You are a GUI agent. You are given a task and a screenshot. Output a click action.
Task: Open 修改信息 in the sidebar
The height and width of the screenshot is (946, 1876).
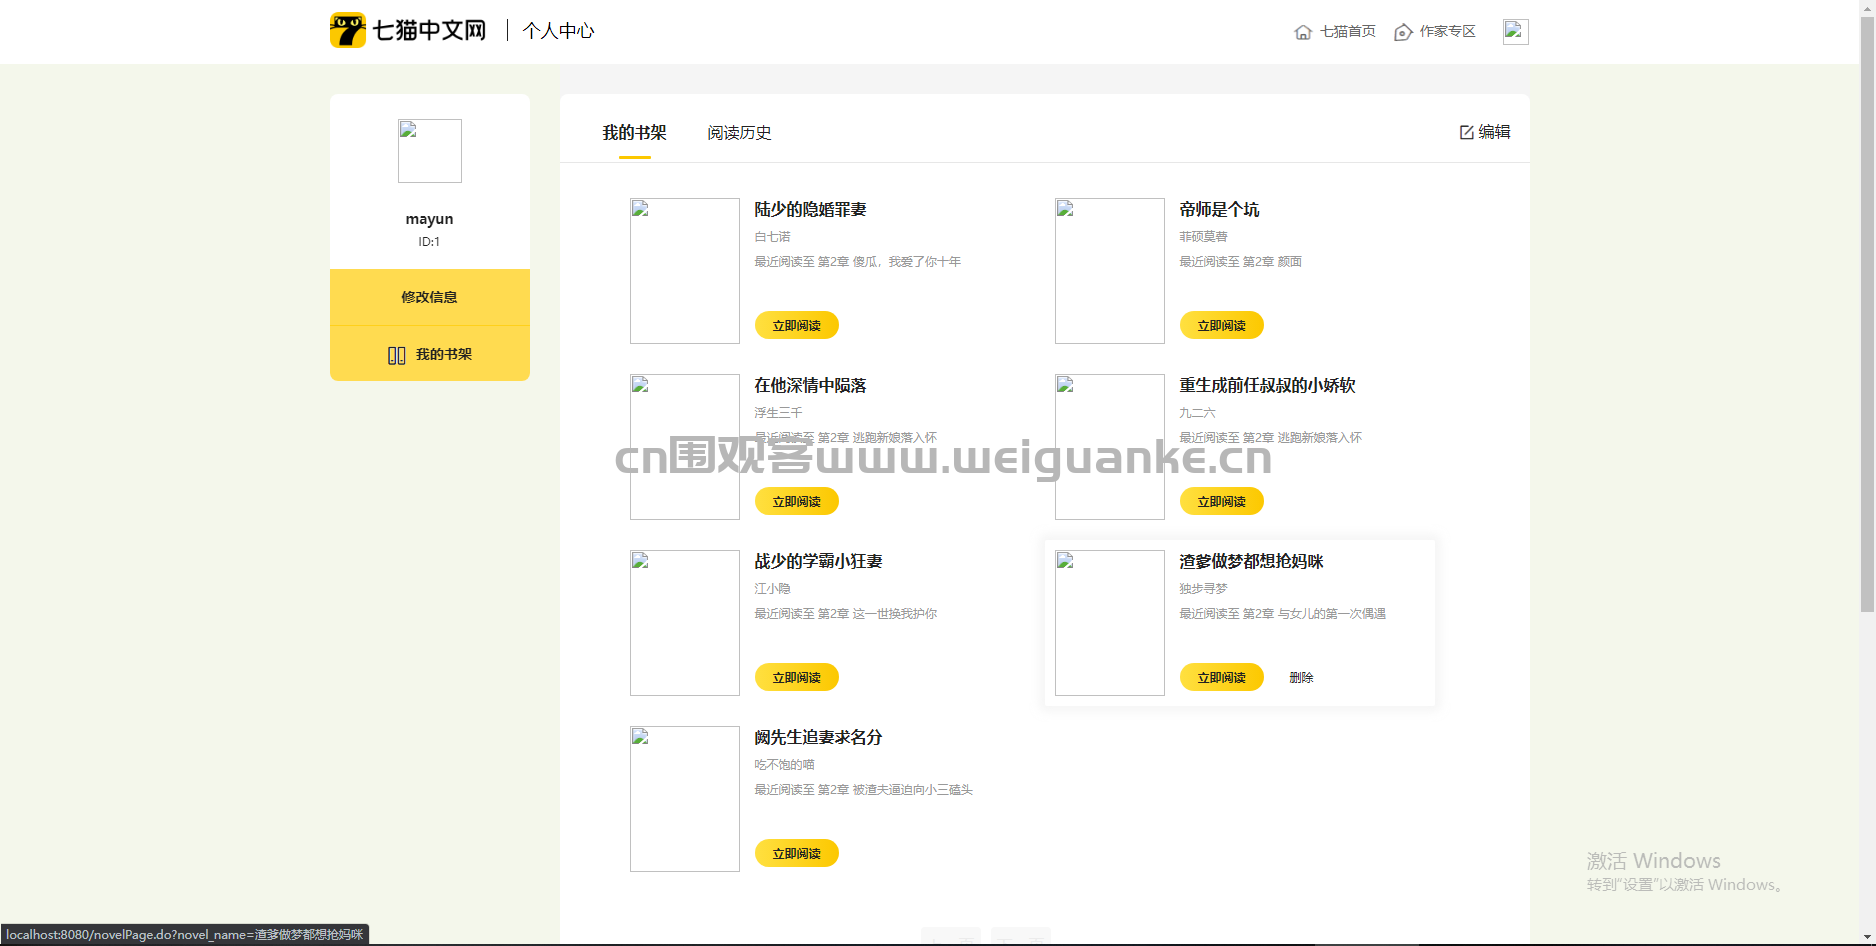click(x=430, y=297)
